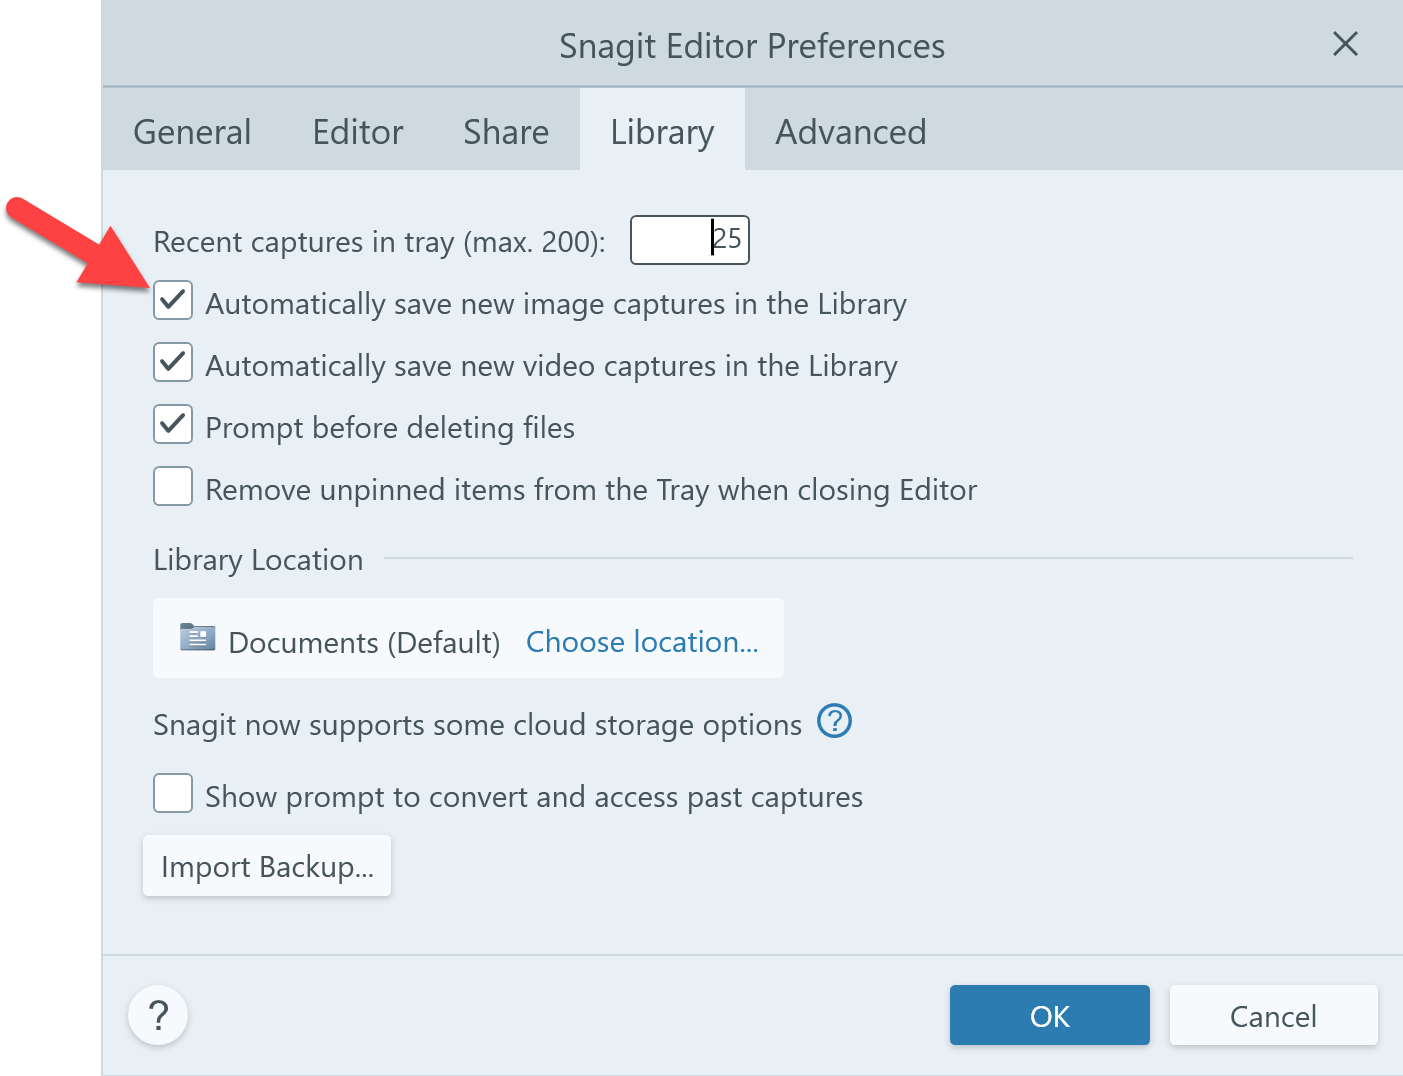1403x1076 pixels.
Task: Uncheck automatically save new image captures
Action: (173, 301)
